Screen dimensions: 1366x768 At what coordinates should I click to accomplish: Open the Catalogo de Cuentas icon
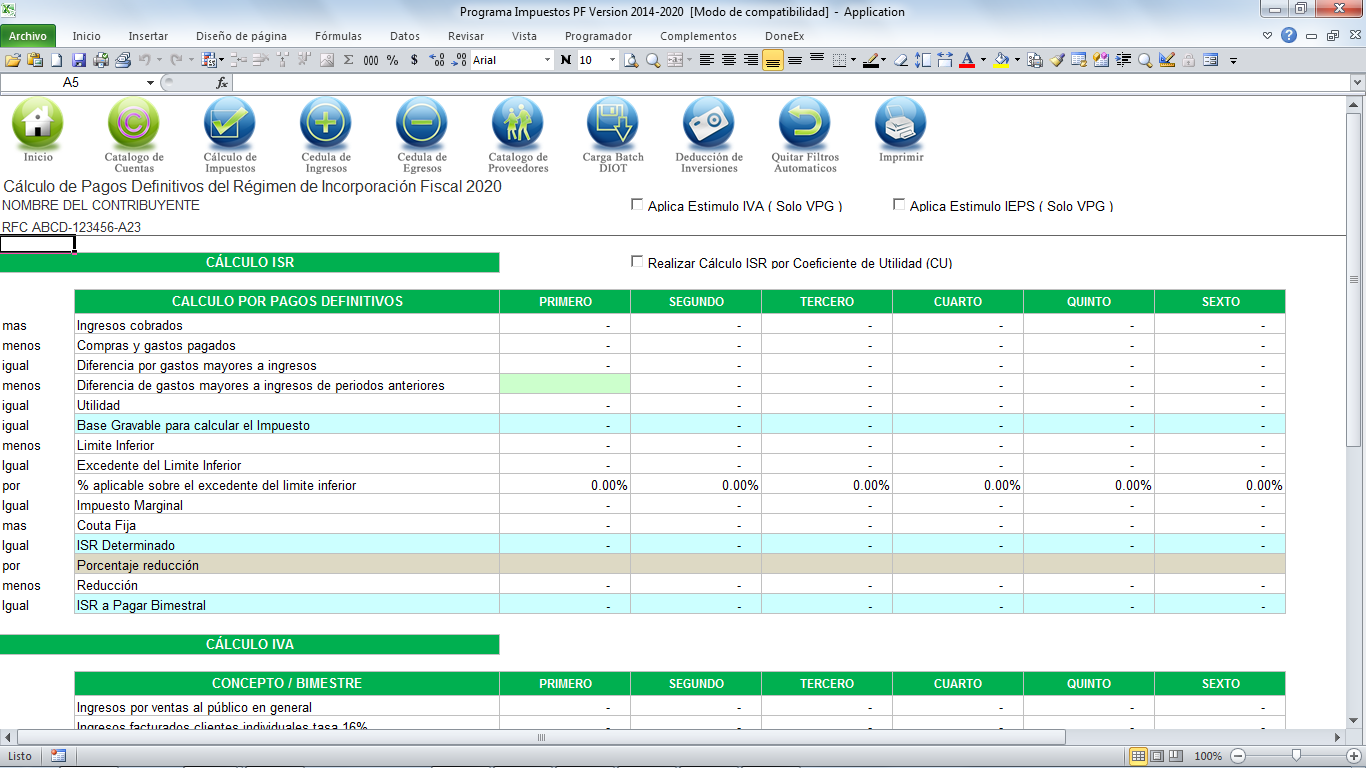click(133, 124)
